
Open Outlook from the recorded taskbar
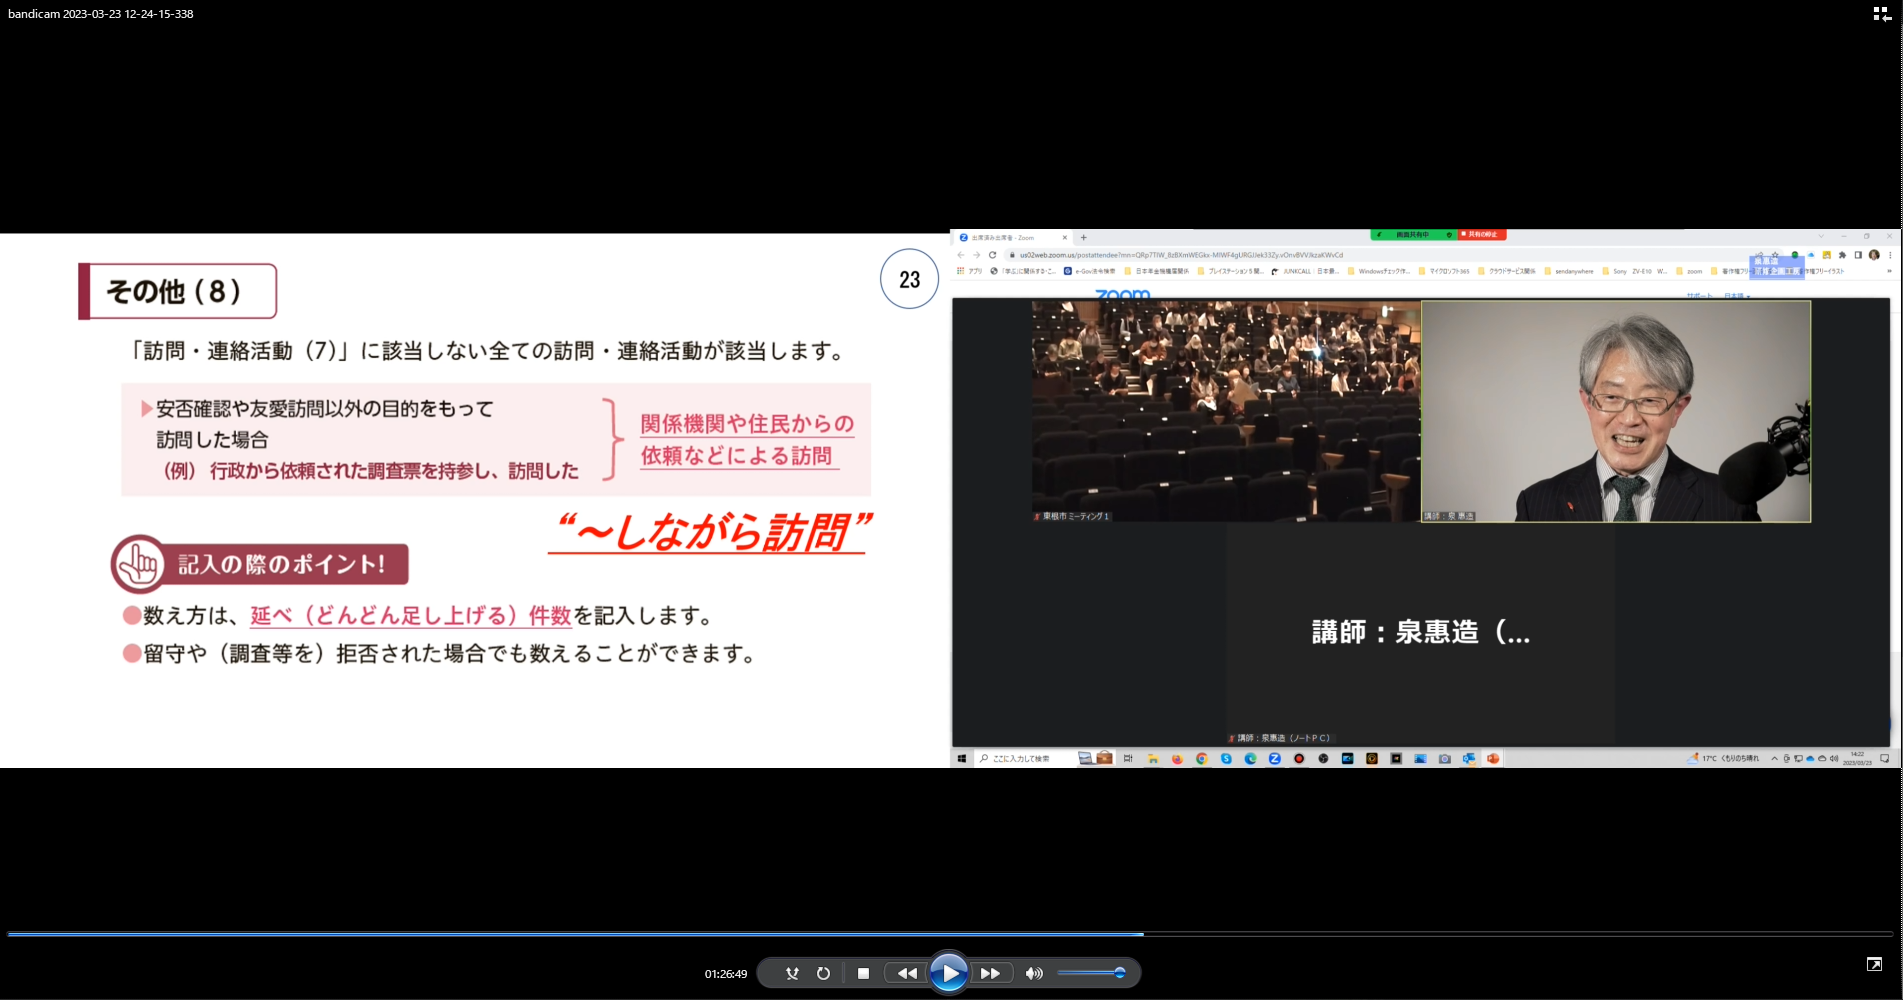(x=1469, y=759)
